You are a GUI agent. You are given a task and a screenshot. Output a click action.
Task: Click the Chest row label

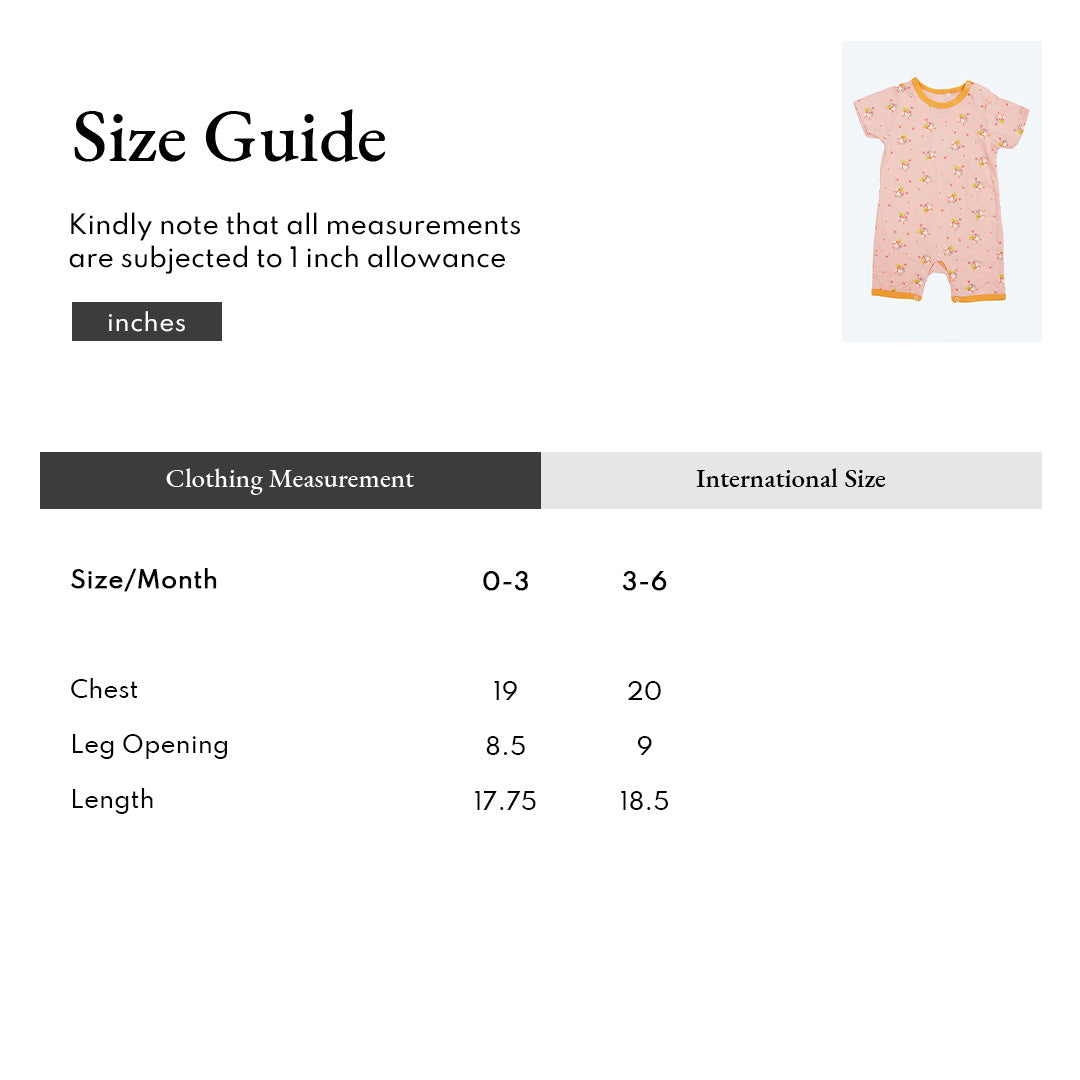click(104, 689)
